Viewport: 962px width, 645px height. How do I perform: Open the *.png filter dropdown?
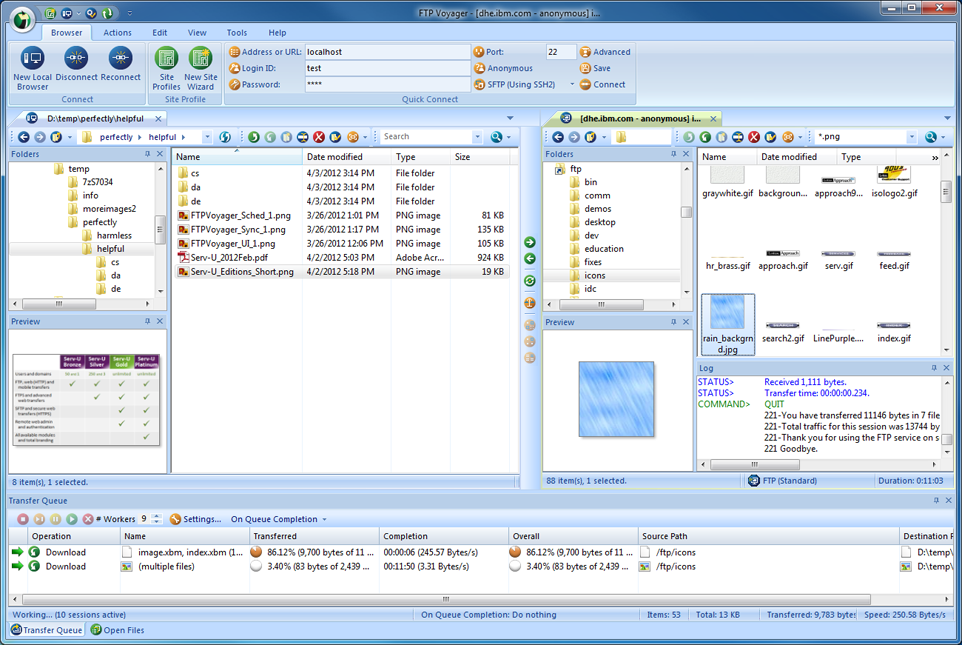pyautogui.click(x=911, y=137)
